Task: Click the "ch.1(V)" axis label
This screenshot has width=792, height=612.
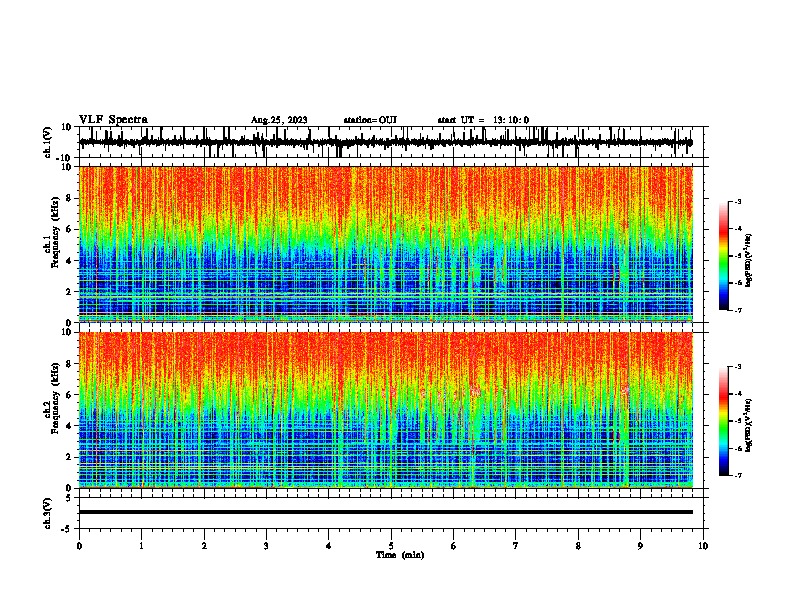Action: (48, 142)
